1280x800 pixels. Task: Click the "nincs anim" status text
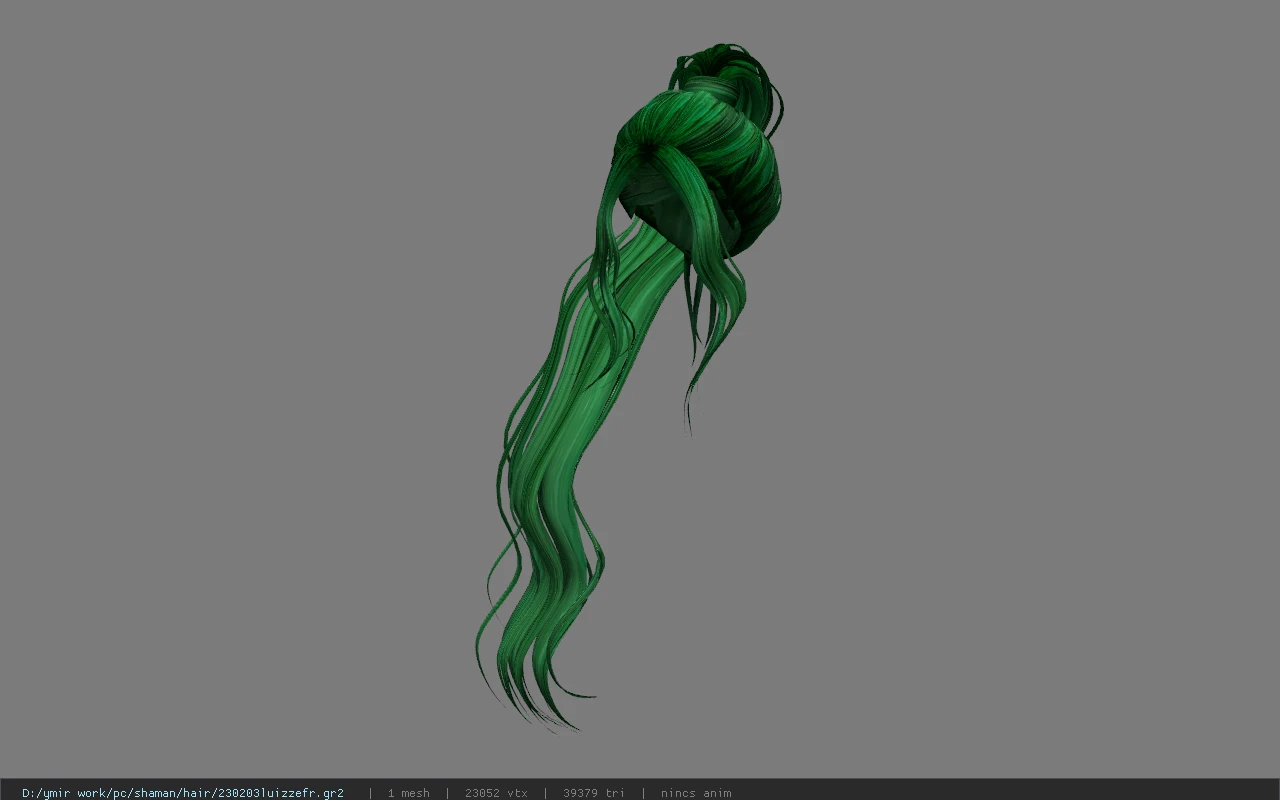696,793
